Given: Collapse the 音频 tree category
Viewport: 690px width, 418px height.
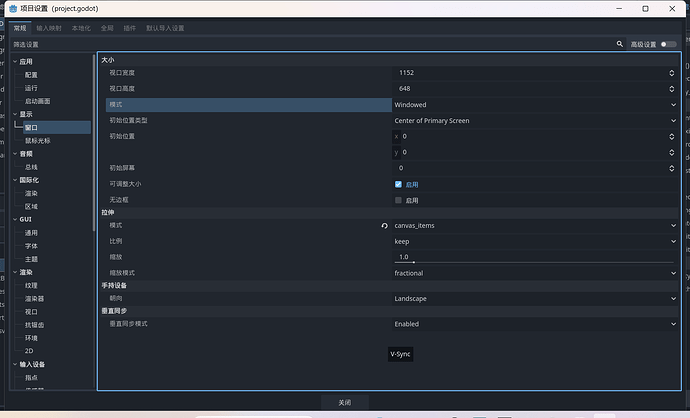Looking at the screenshot, I should 15,154.
